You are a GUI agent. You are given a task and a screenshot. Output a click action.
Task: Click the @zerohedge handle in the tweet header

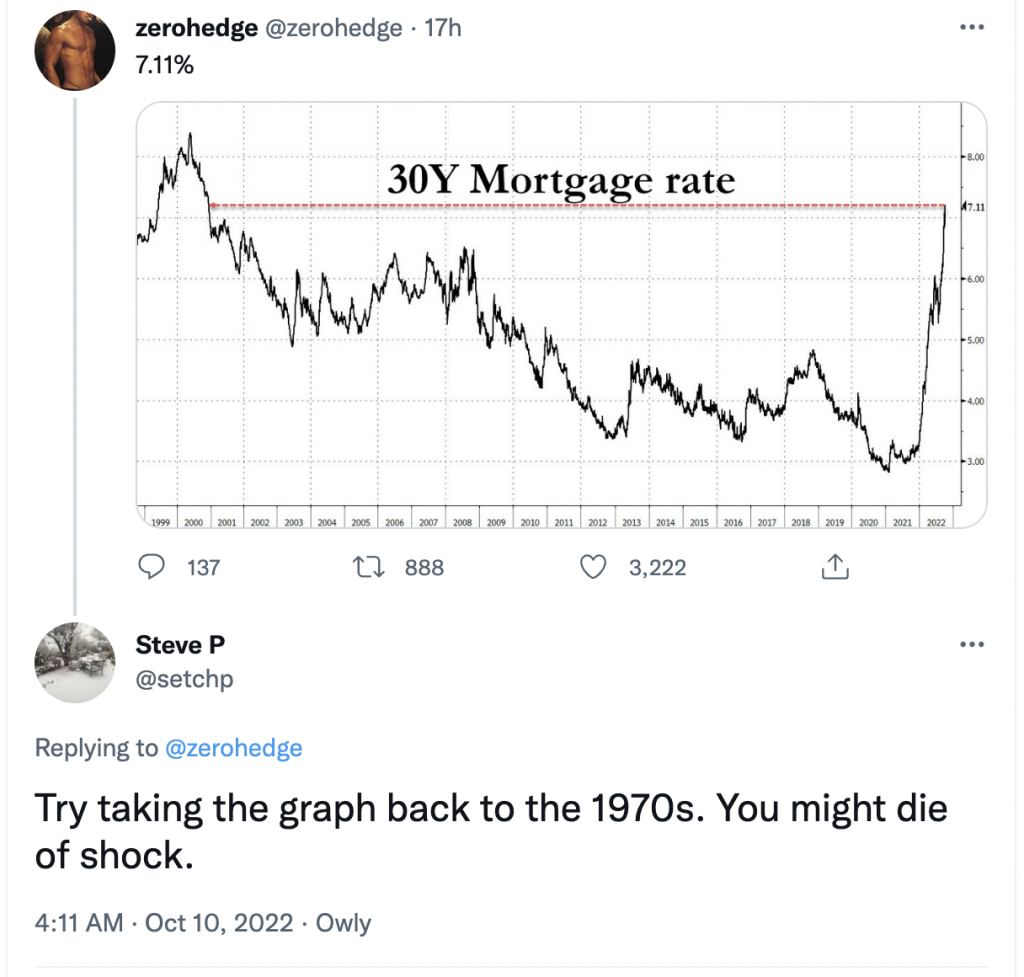[x=333, y=28]
